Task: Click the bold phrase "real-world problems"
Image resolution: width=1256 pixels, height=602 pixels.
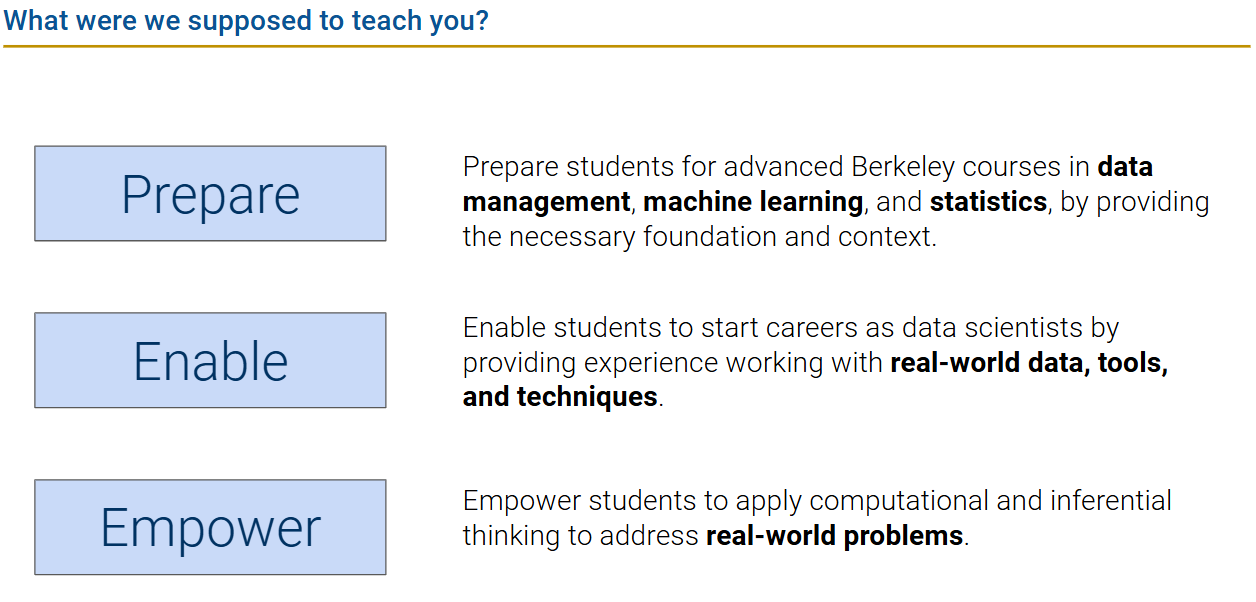Action: click(x=834, y=535)
